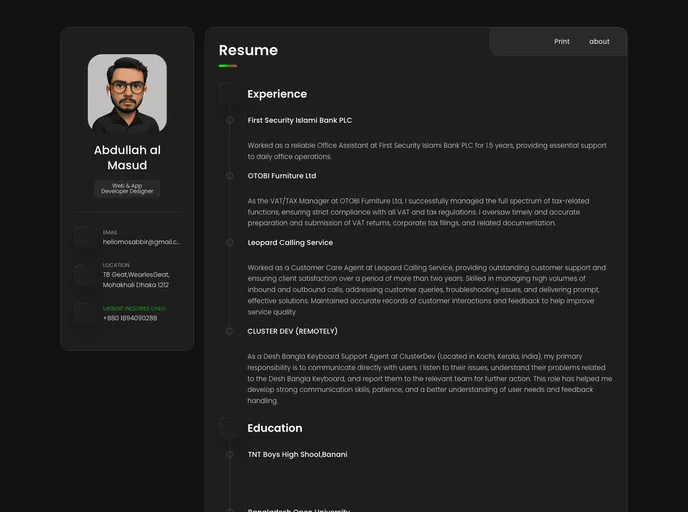This screenshot has height=512, width=688.
Task: Click timeline dot beside Leopard Calling Service
Action: [x=229, y=242]
